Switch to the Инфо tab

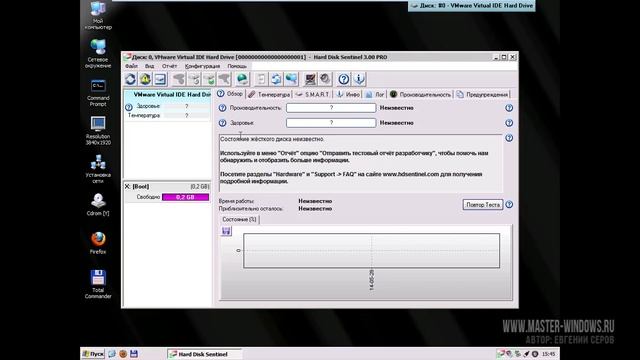tap(348, 94)
